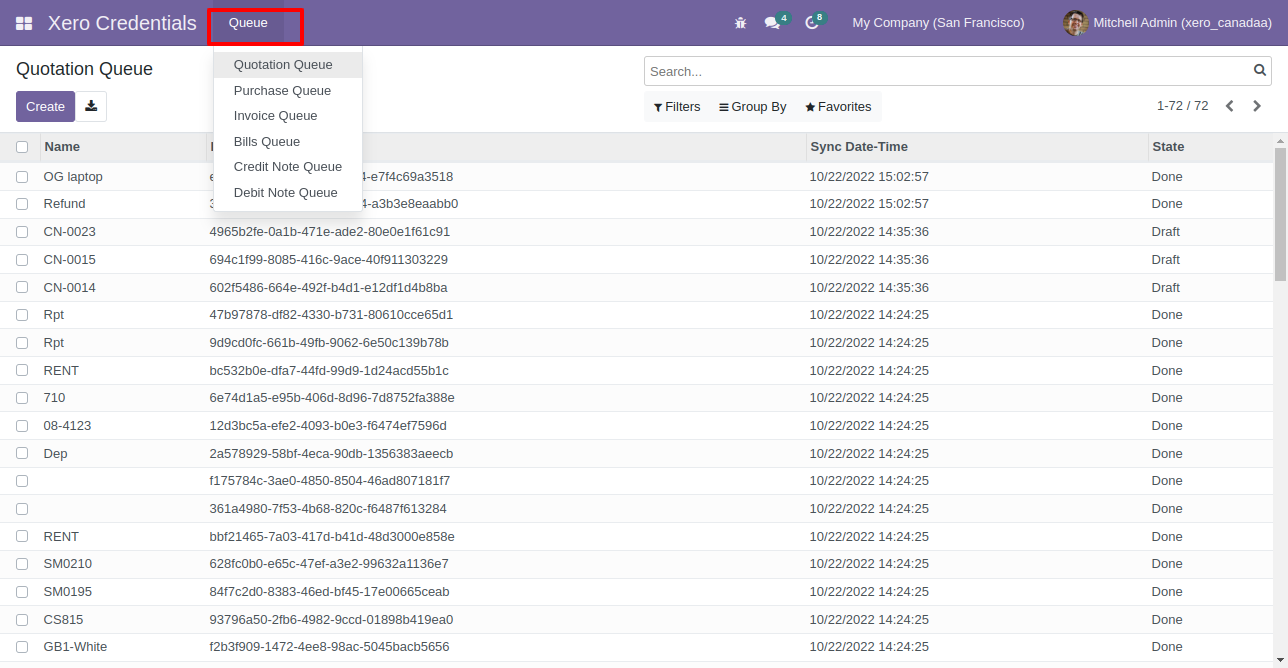1288x668 pixels.
Task: Open the 08-4123 record name
Action: [x=67, y=426]
